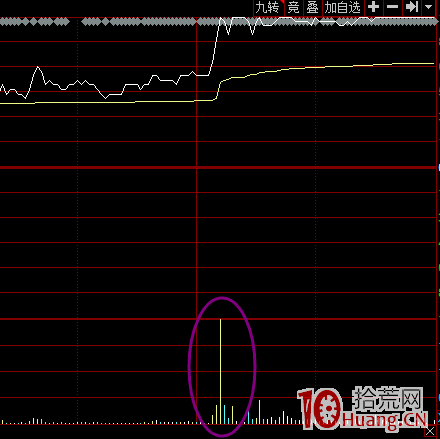The width and height of the screenshot is (440, 439).
Task: Click the plus zoom-in icon
Action: [x=373, y=7]
